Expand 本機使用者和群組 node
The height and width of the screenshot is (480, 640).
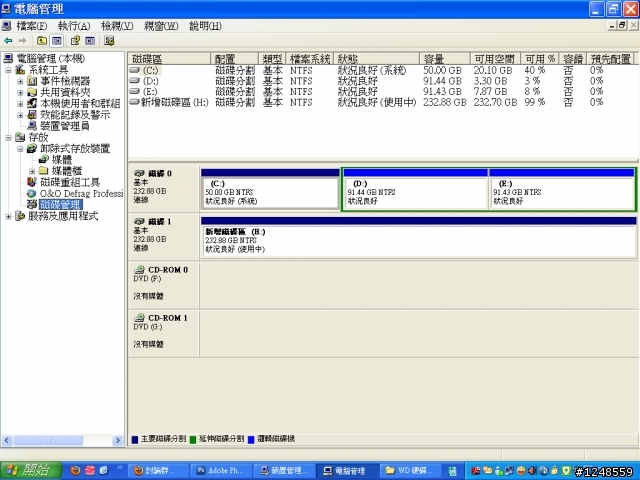(x=20, y=104)
